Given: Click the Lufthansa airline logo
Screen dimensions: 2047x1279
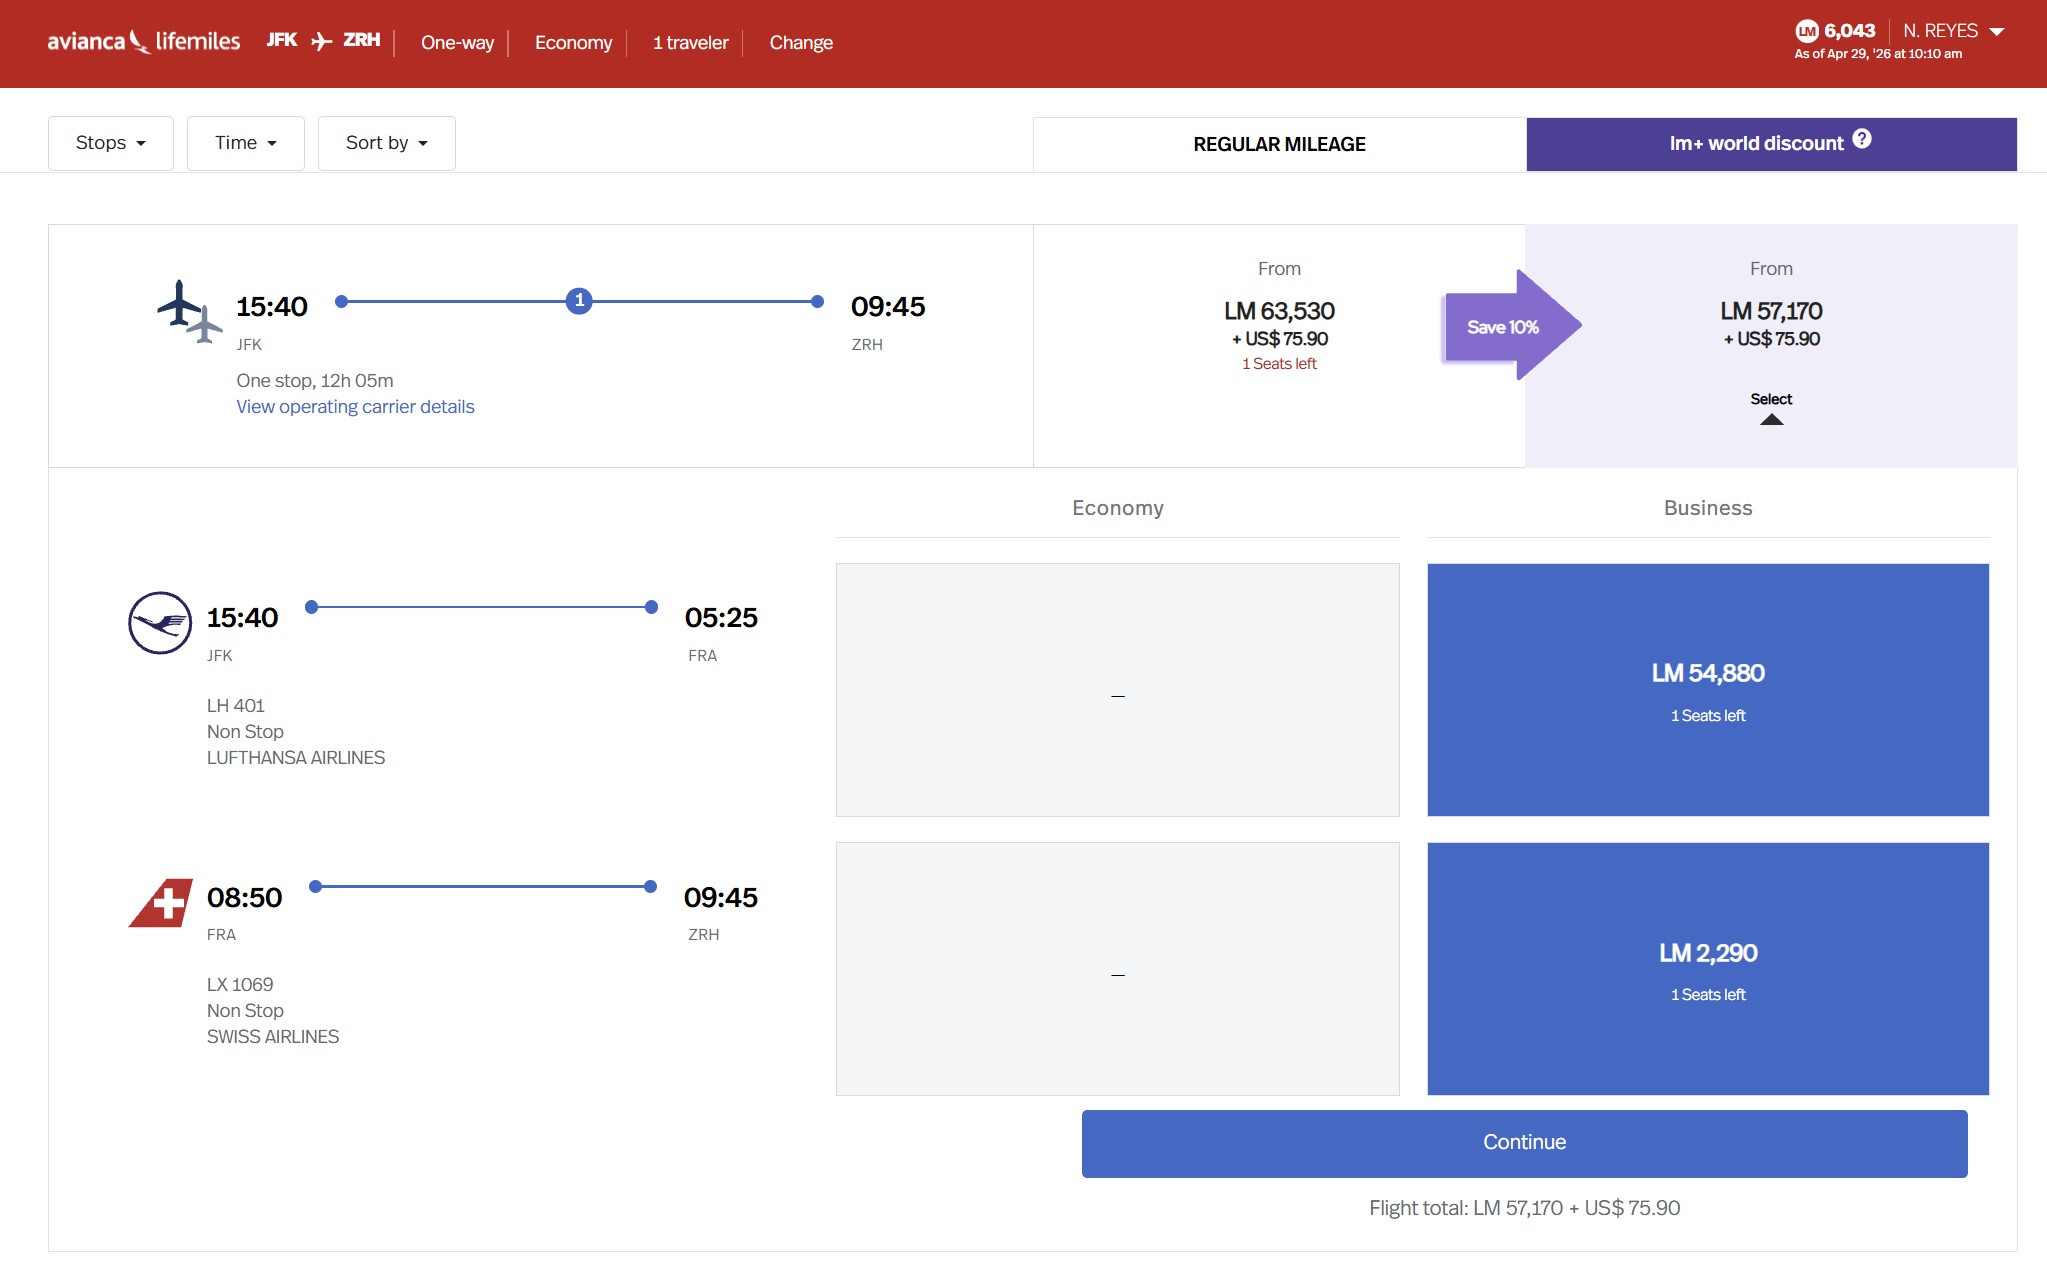Looking at the screenshot, I should (x=160, y=622).
